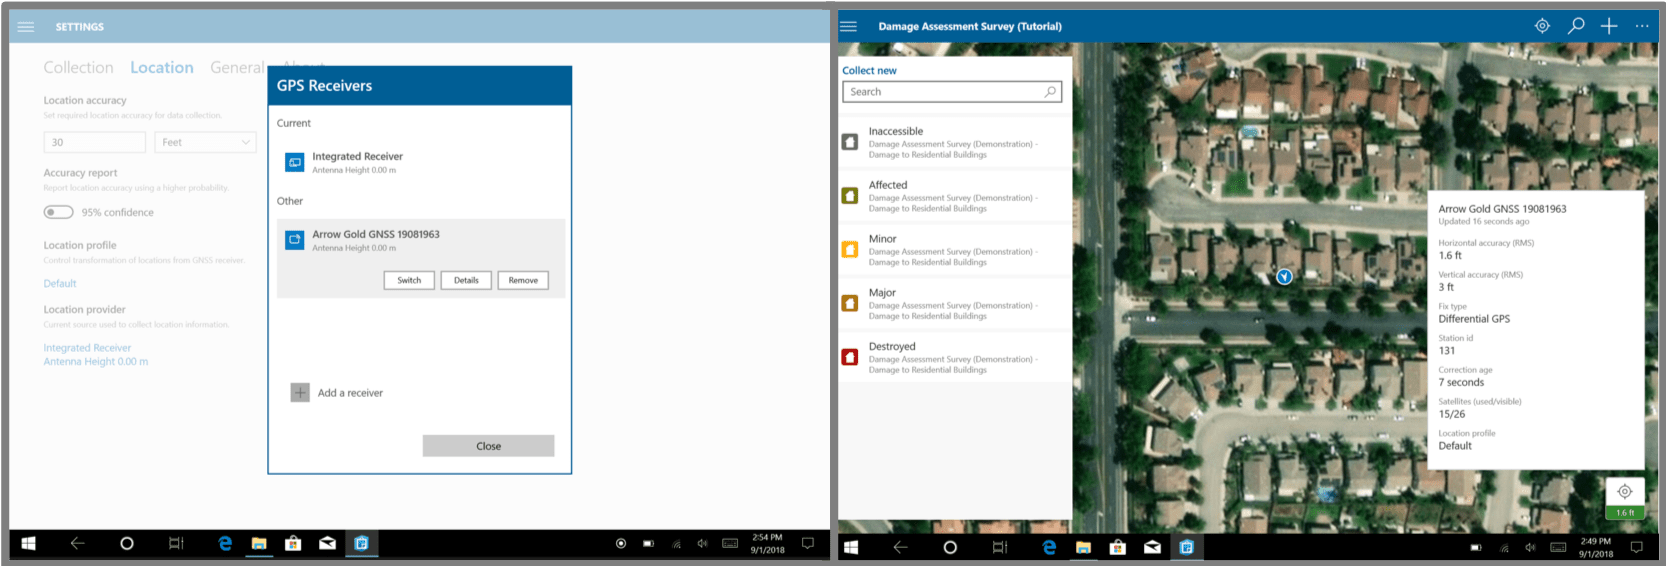Image resolution: width=1666 pixels, height=566 pixels.
Task: Select the Affected row in Collect new list
Action: coord(955,196)
